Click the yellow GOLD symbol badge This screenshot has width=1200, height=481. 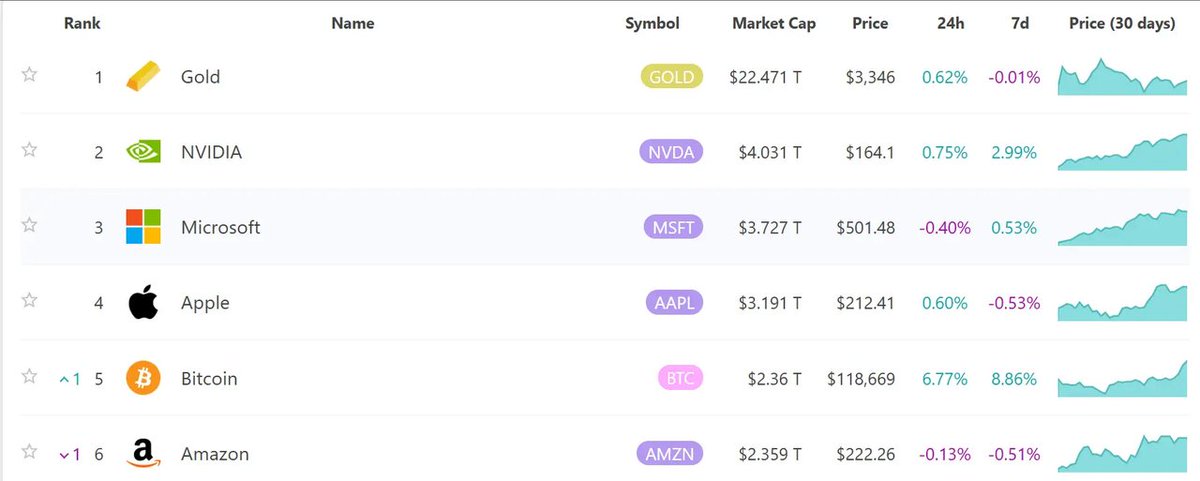671,77
